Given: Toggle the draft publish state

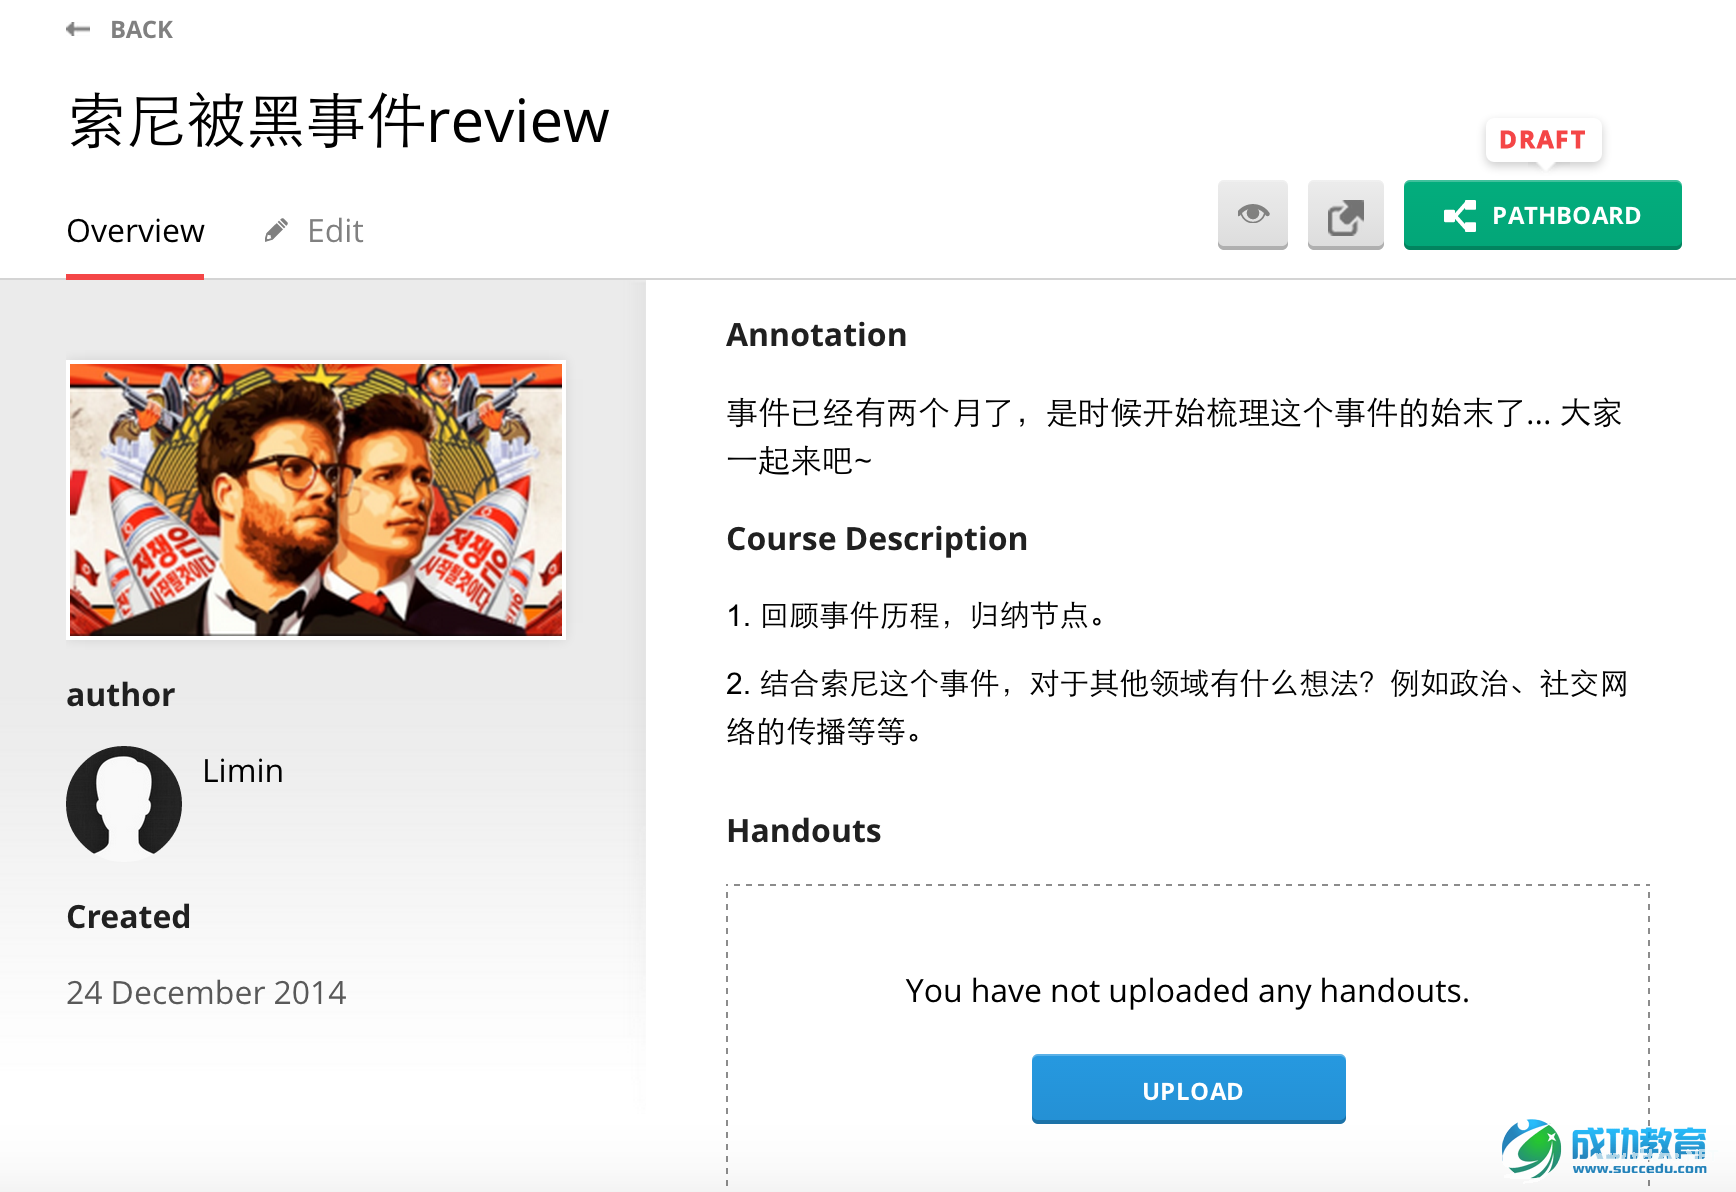Looking at the screenshot, I should [1541, 140].
